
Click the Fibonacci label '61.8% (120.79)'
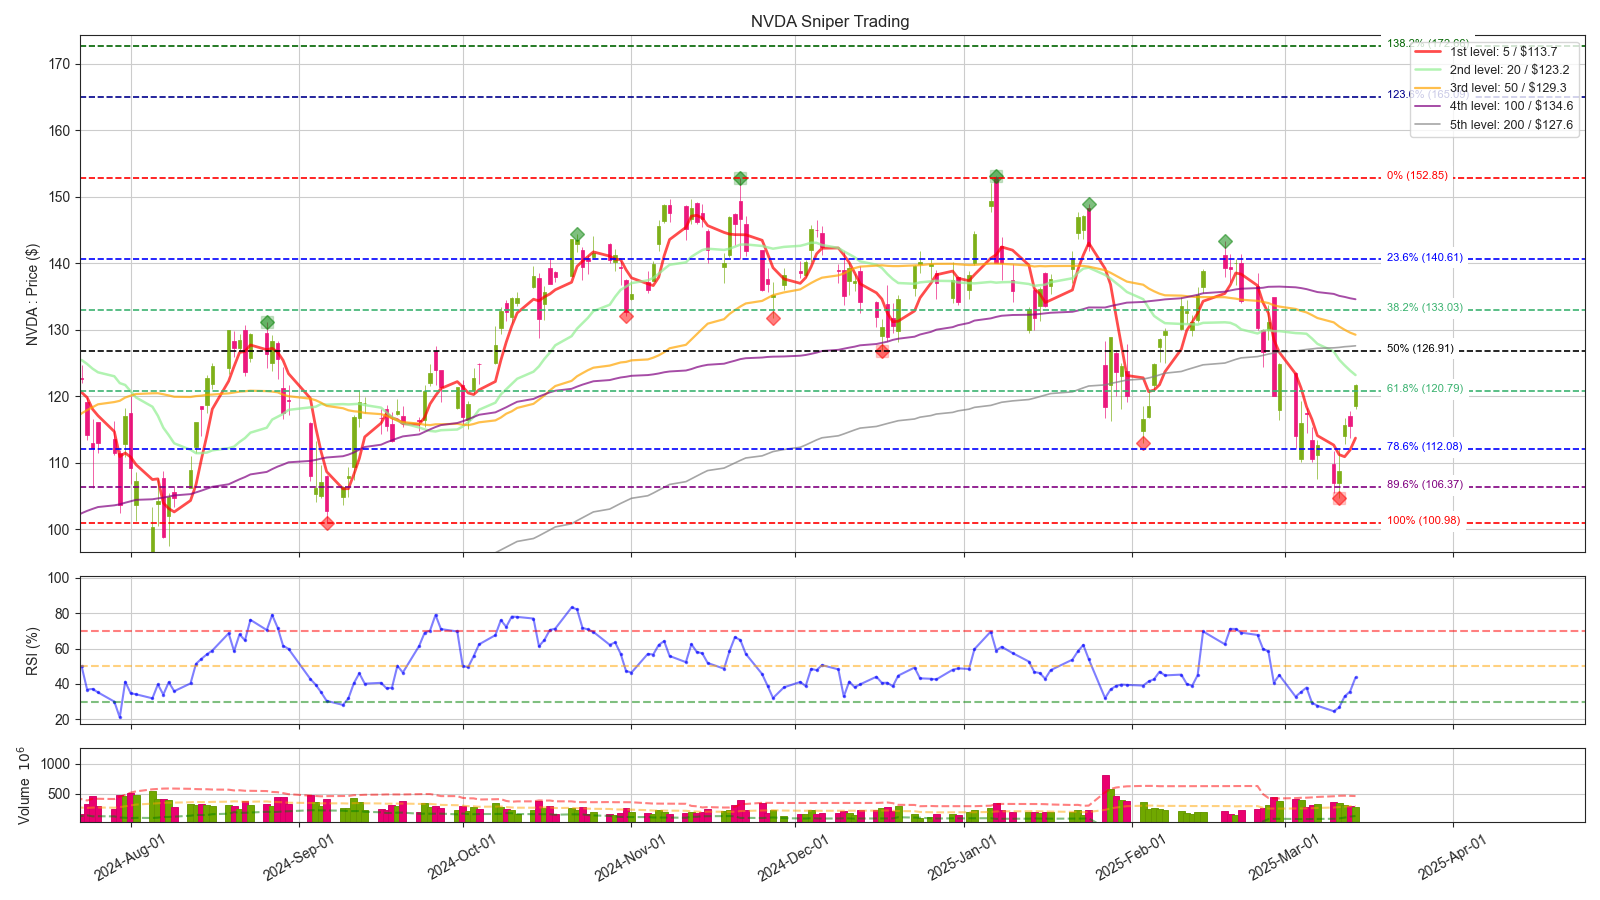coord(1425,389)
